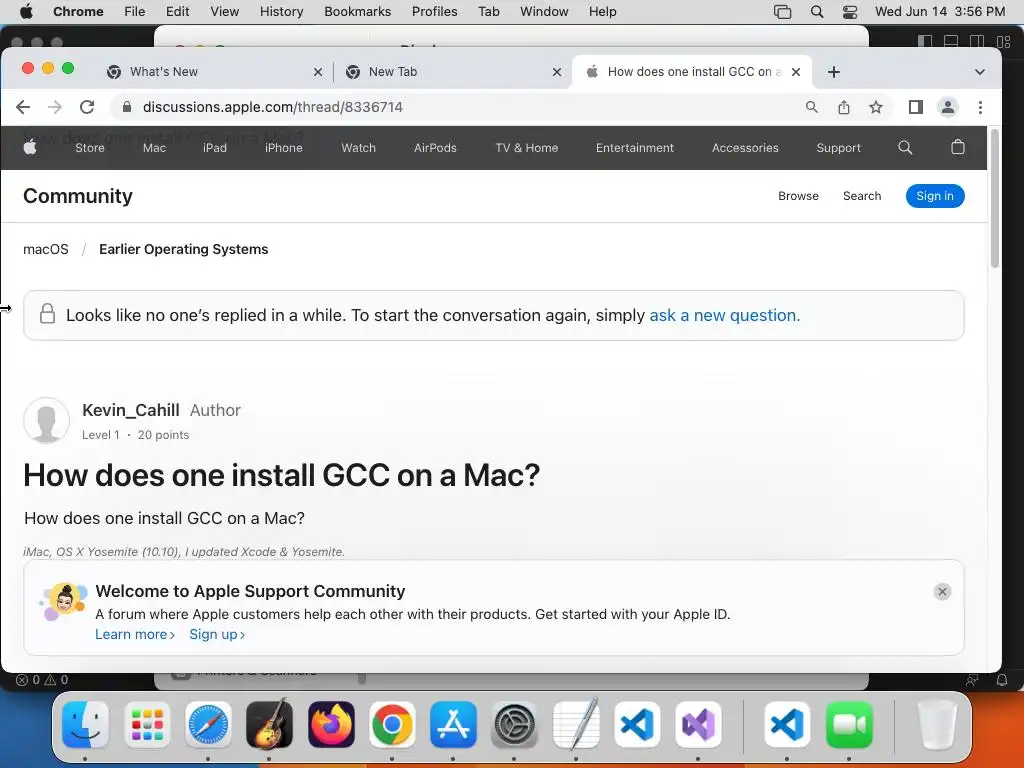Click the page vertical scrollbar thumb

coord(995,199)
